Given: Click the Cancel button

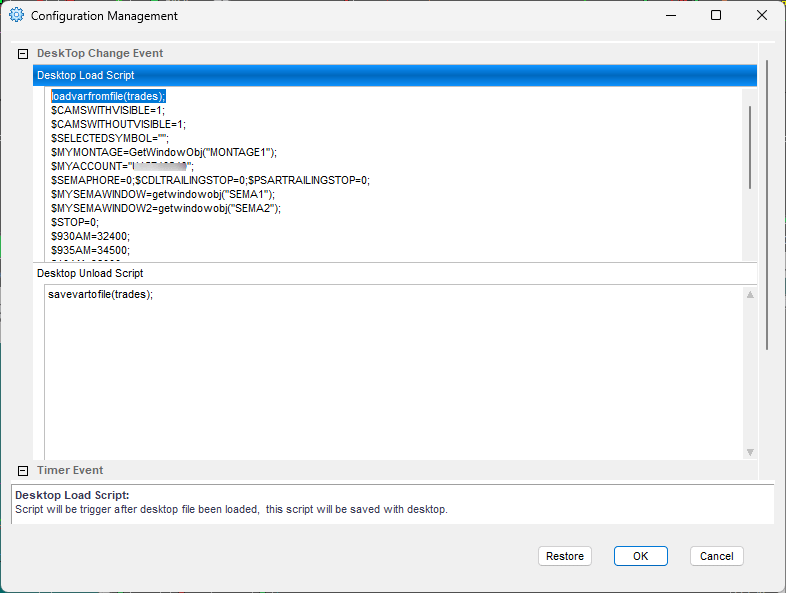Looking at the screenshot, I should pyautogui.click(x=717, y=556).
